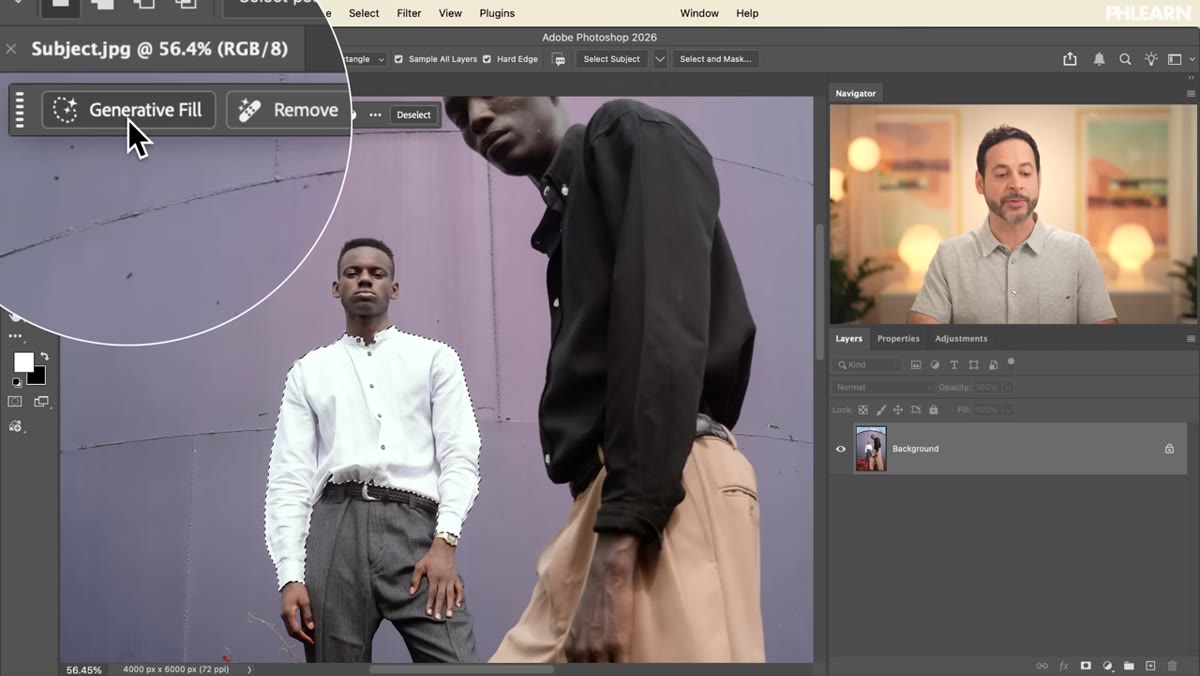Switch to the Properties tab

[898, 339]
